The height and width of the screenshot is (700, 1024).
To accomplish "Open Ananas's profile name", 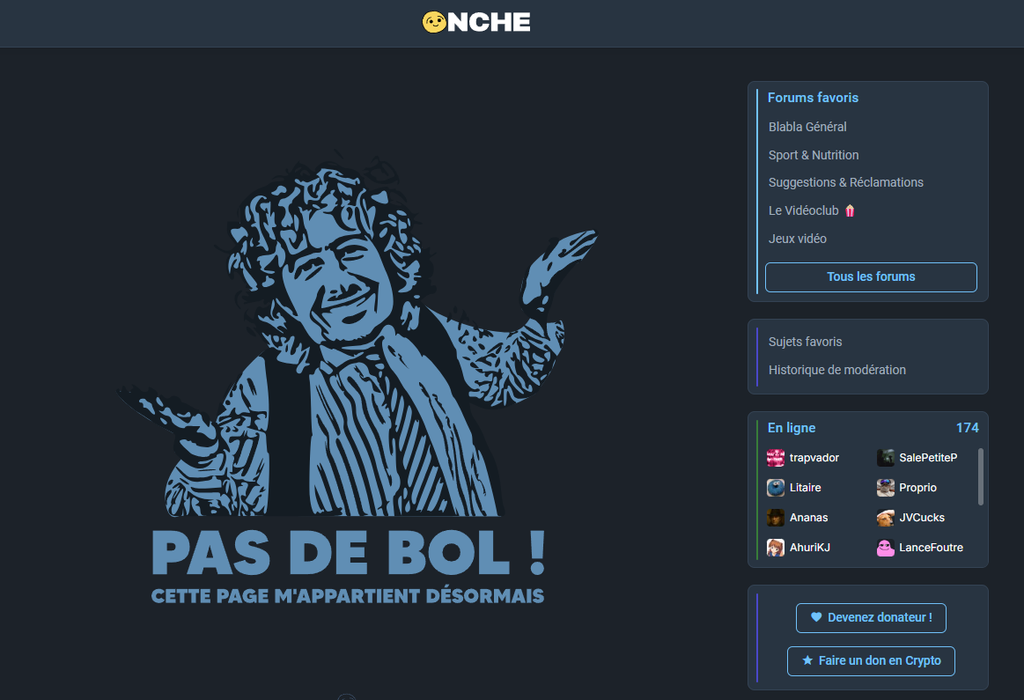I will (x=808, y=518).
